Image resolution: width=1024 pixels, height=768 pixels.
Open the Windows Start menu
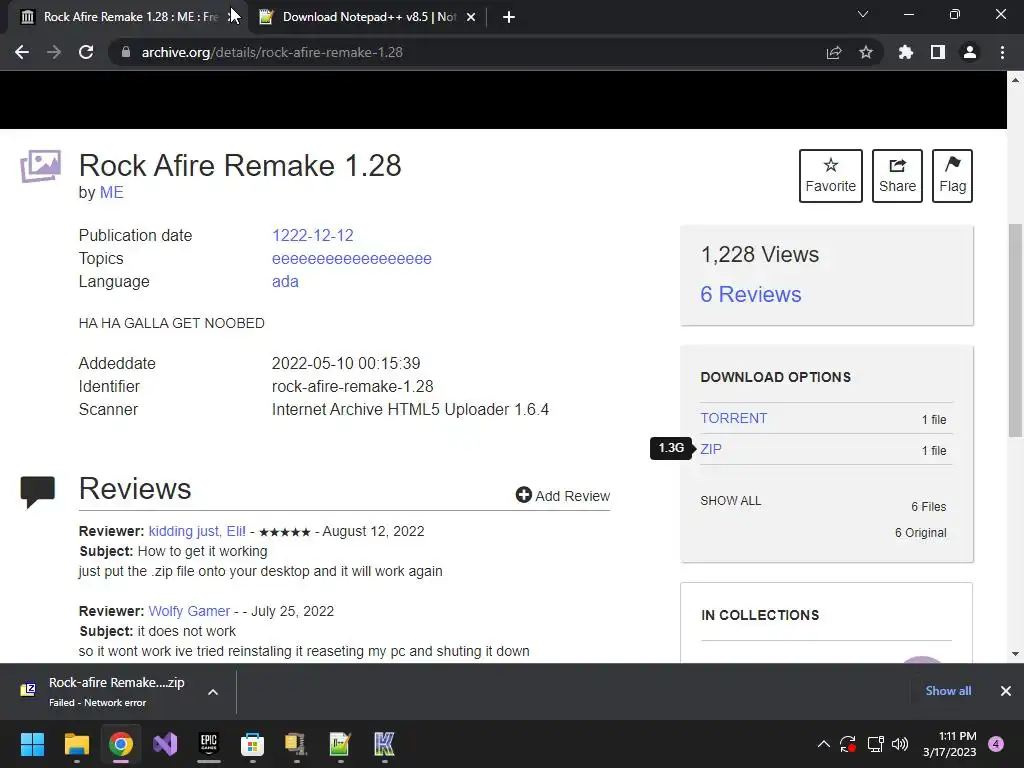pyautogui.click(x=32, y=744)
